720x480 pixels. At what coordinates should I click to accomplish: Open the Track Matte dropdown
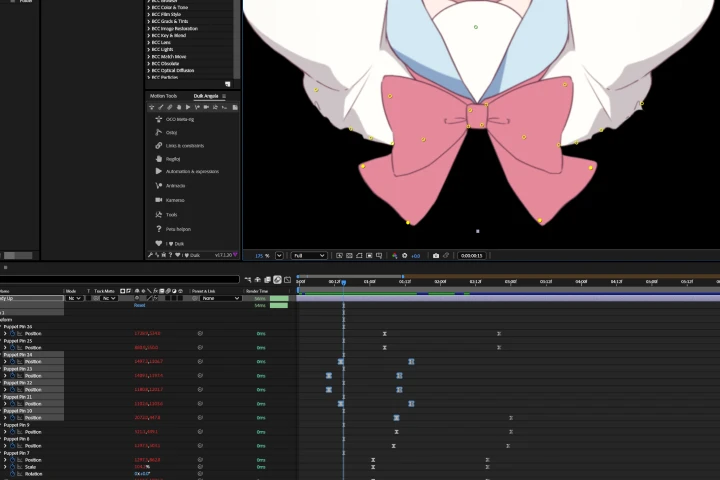(109, 298)
